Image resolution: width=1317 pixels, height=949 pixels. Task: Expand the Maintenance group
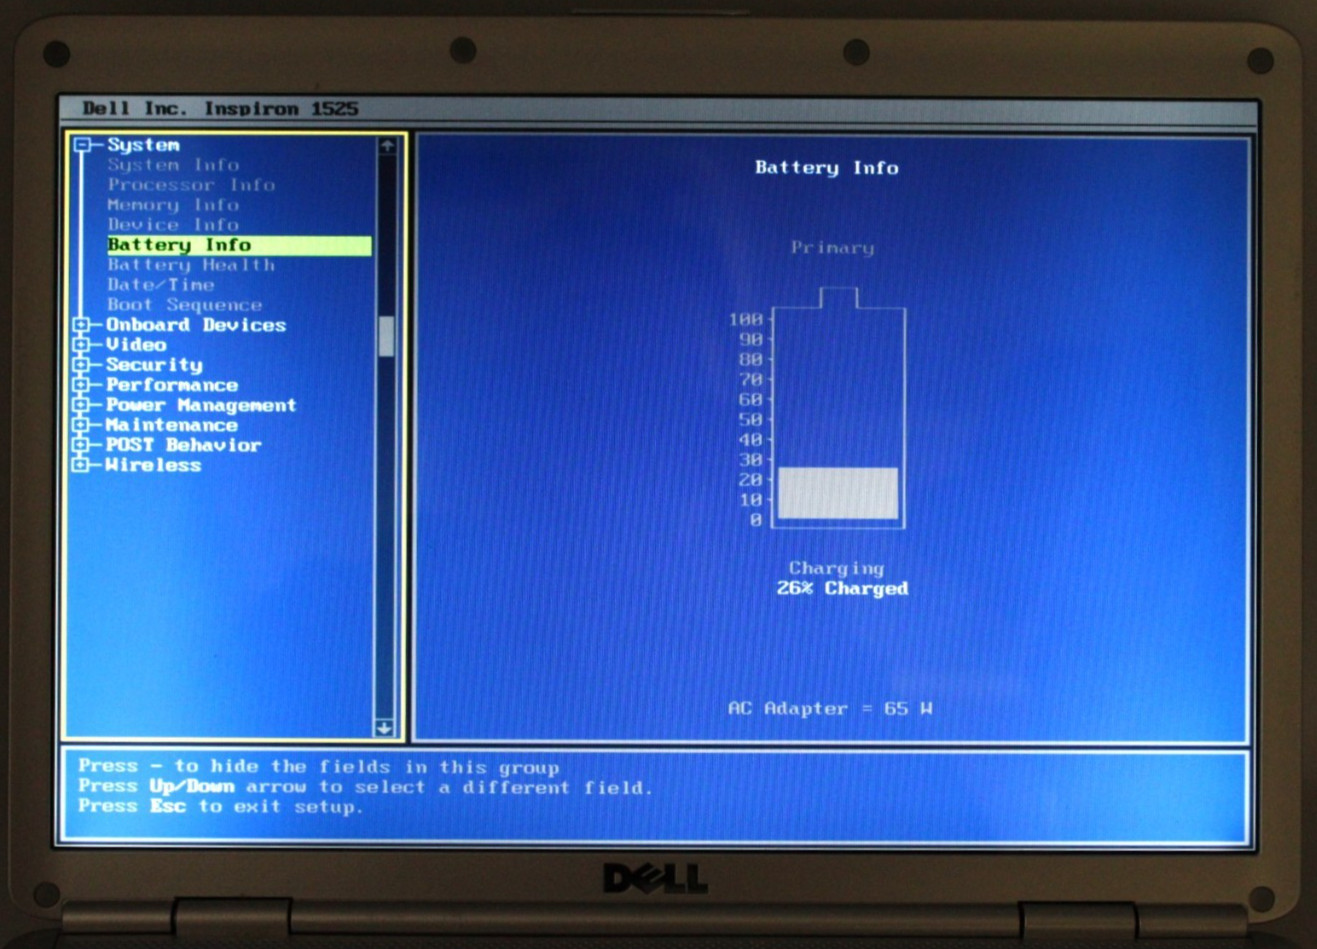point(82,425)
